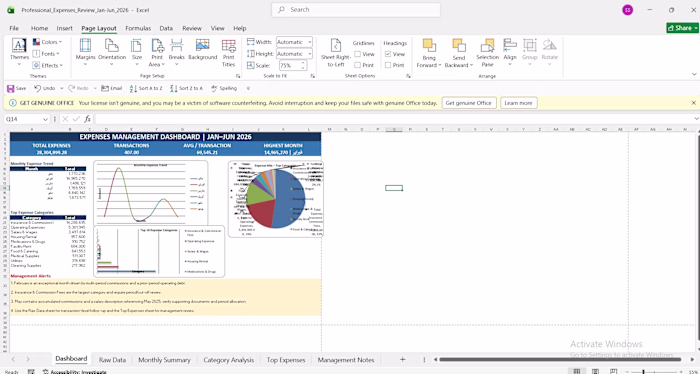Switch to the Insert tab
The width and height of the screenshot is (700, 374).
click(x=64, y=28)
